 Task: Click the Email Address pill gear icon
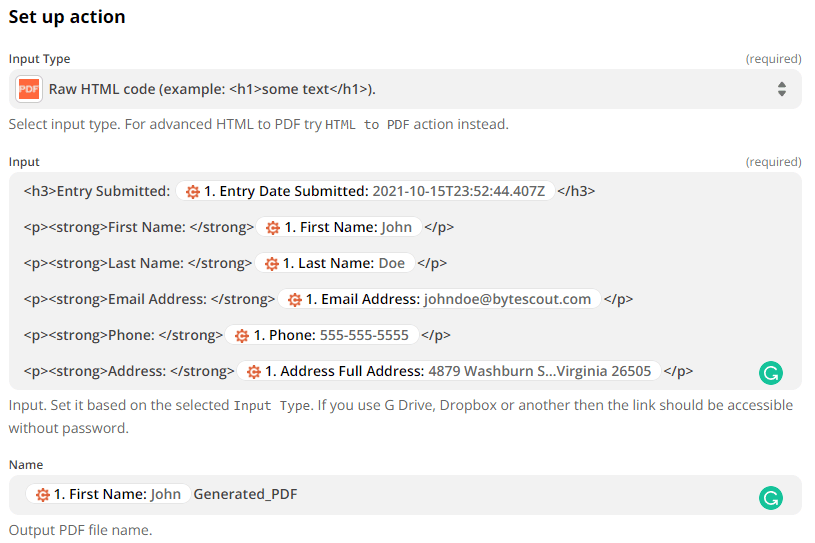click(294, 299)
